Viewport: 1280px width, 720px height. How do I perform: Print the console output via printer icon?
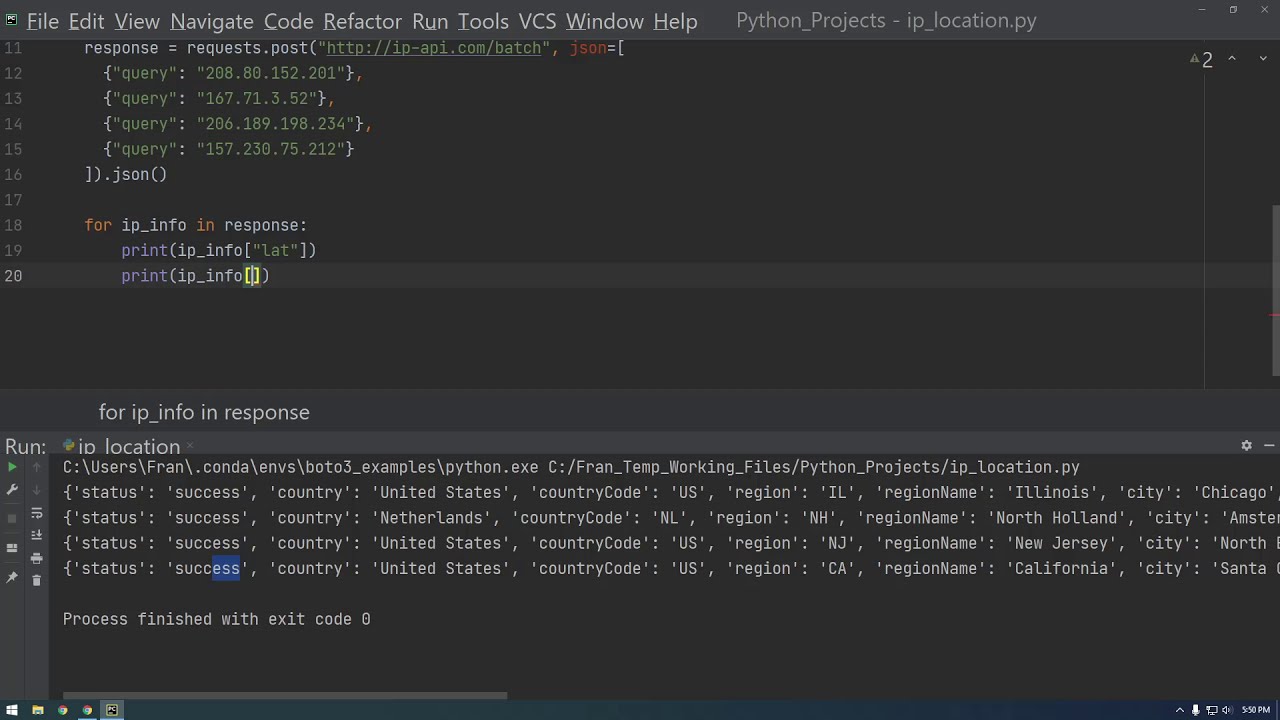[37, 558]
